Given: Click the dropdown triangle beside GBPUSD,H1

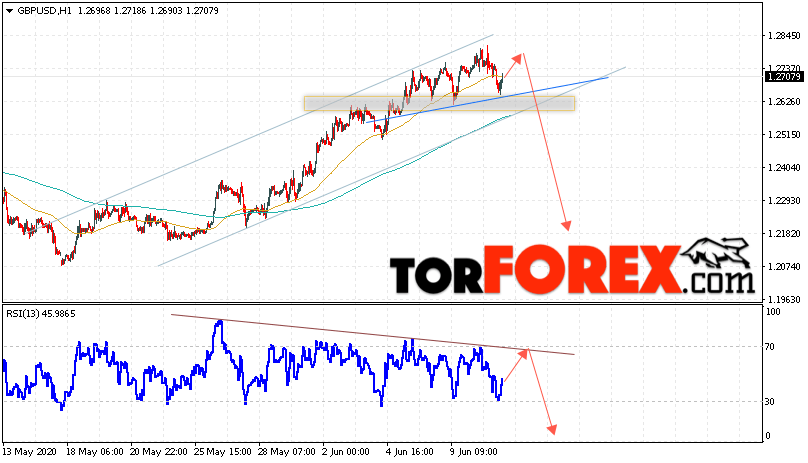Looking at the screenshot, I should pos(9,11).
